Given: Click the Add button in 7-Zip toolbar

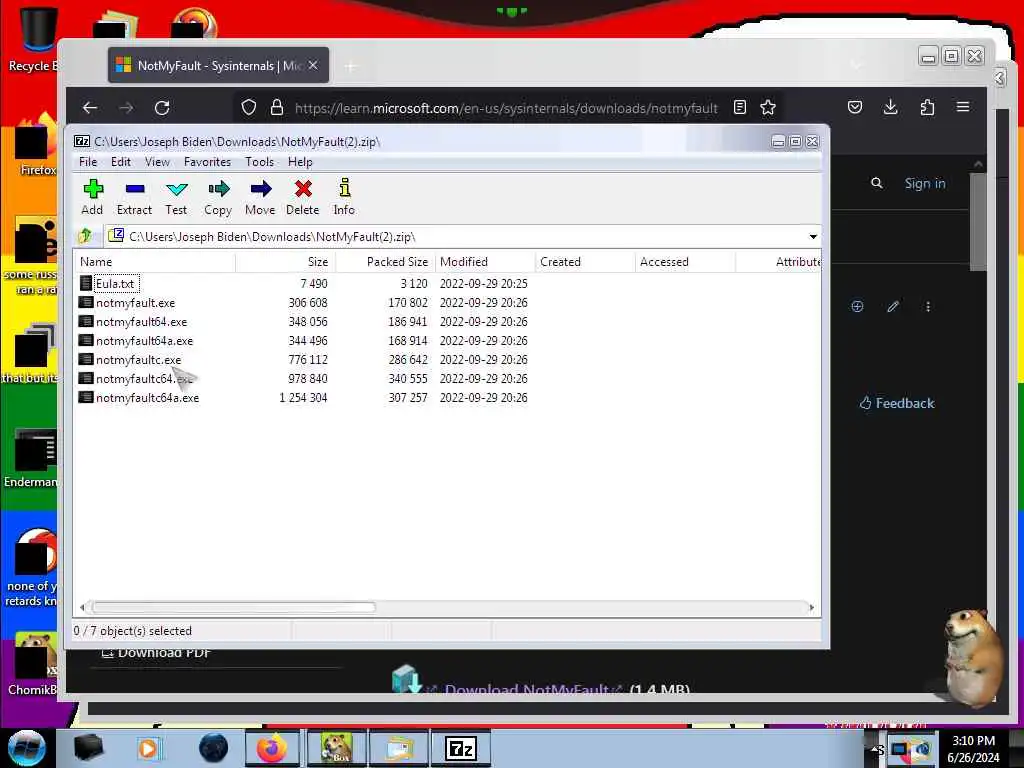Looking at the screenshot, I should pos(92,197).
